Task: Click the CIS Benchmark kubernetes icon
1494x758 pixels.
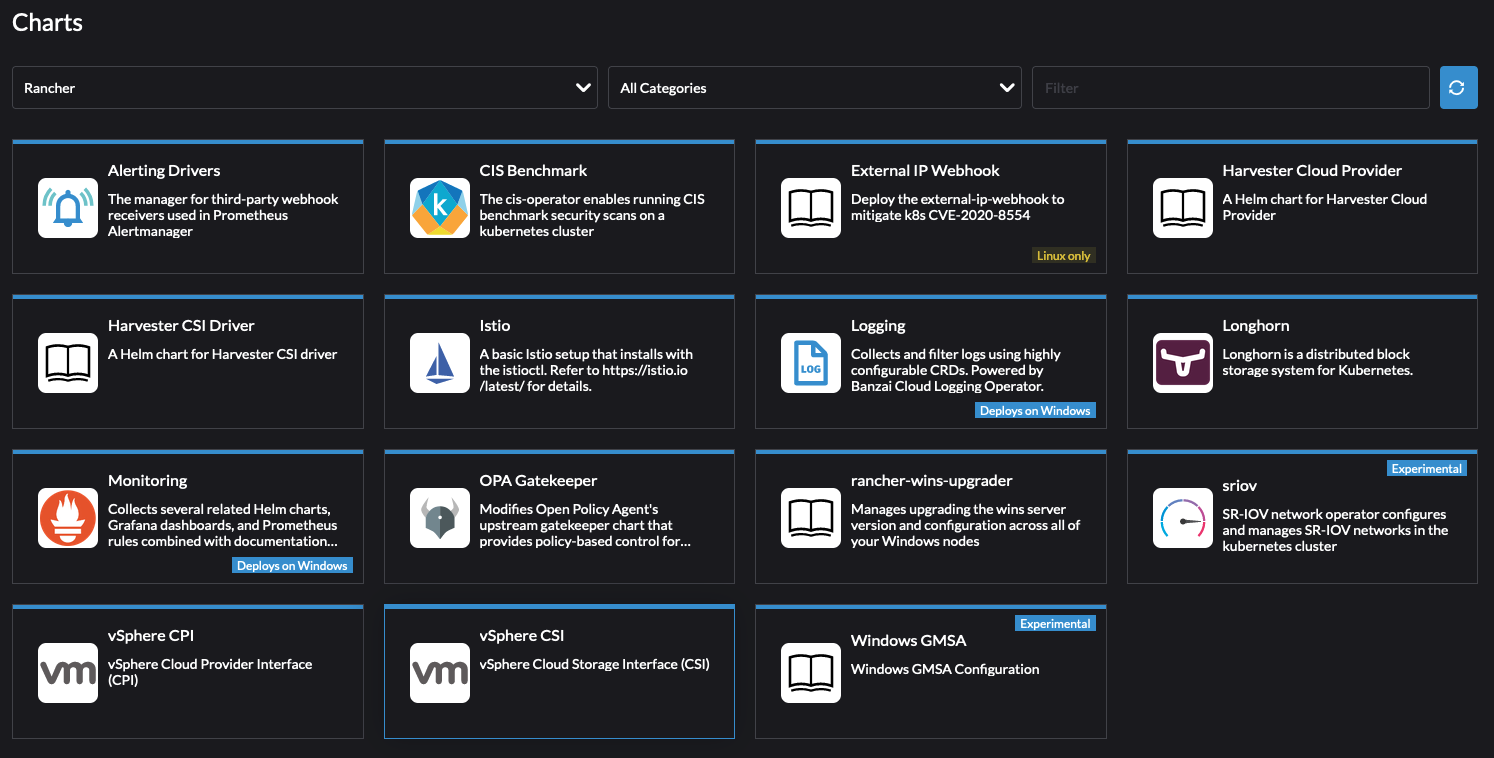Action: pos(439,207)
